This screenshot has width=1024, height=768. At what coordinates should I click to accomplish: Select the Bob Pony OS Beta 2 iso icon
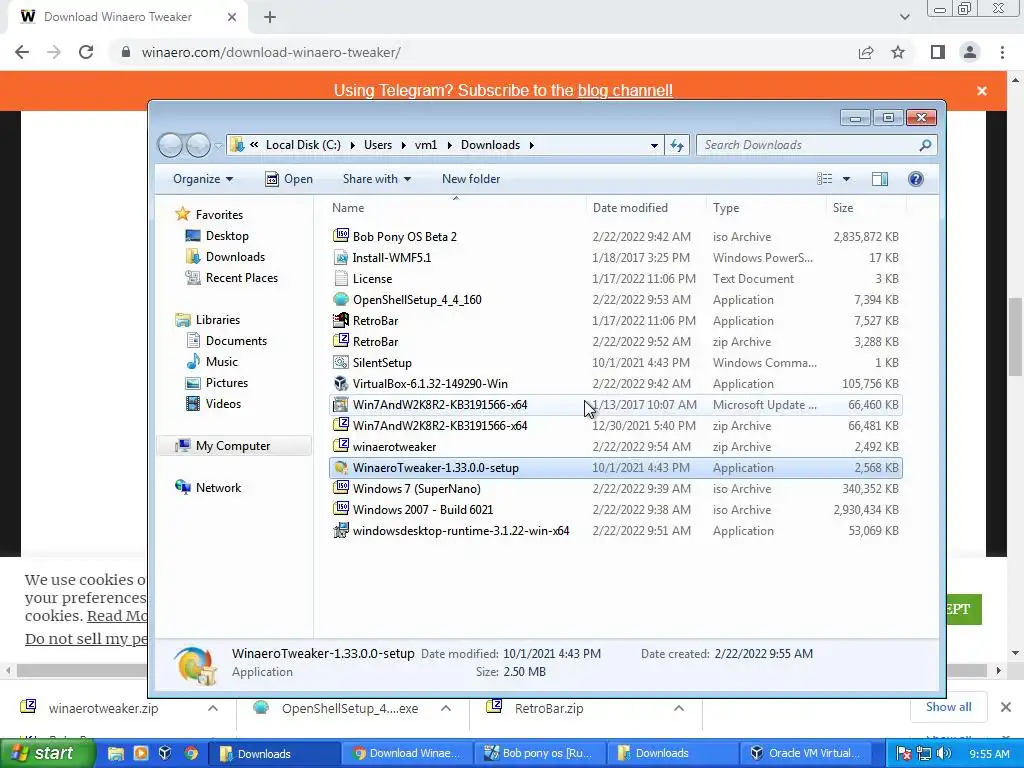[x=340, y=236]
